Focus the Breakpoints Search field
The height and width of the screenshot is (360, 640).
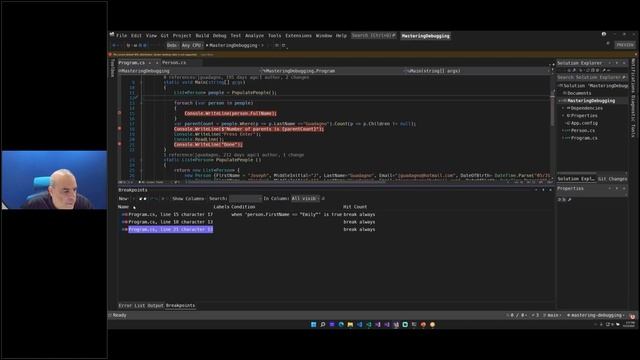(245, 198)
